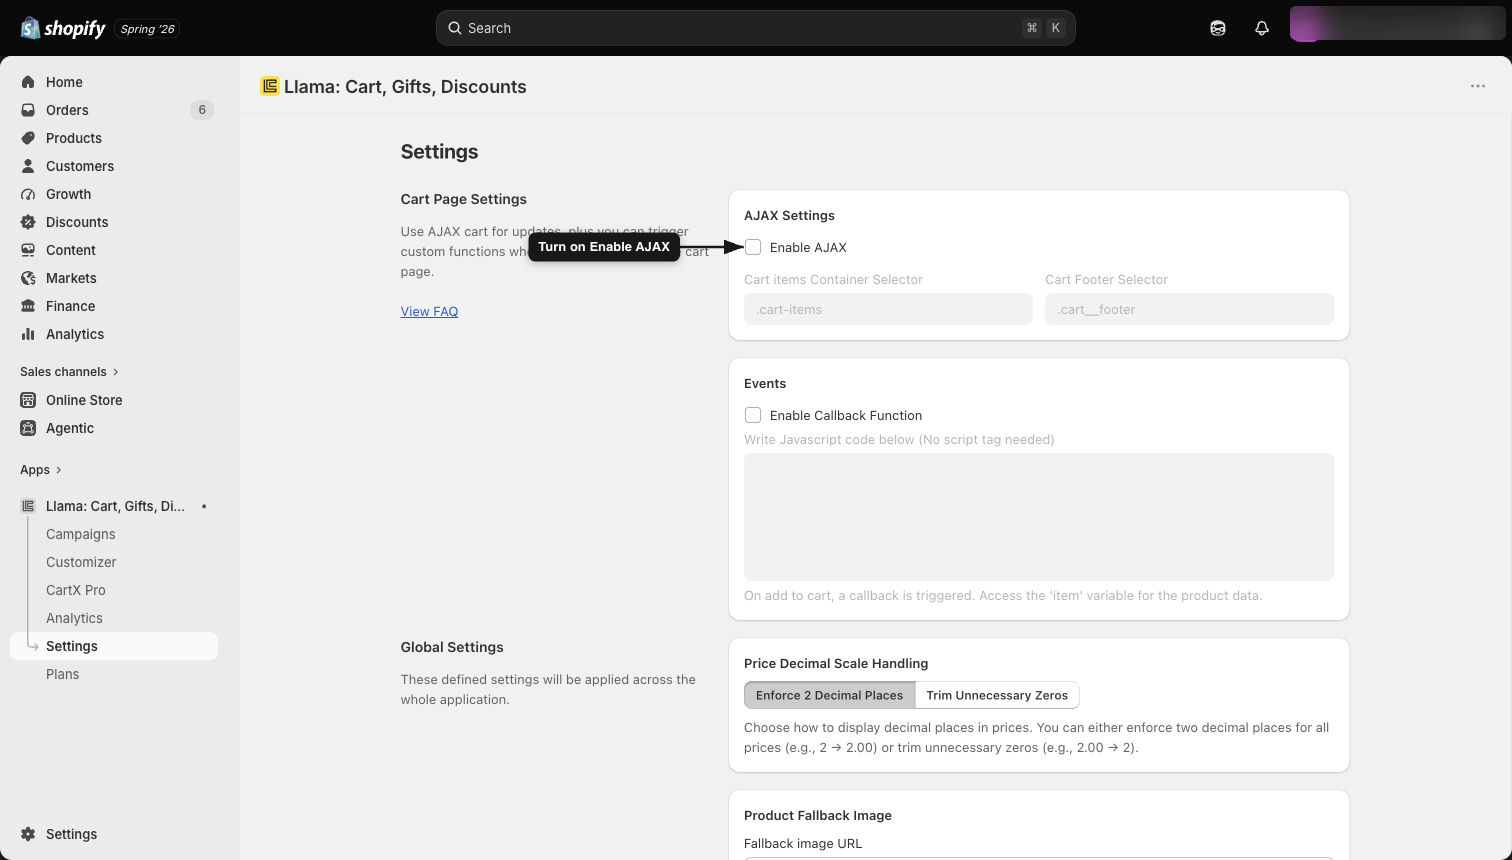Click the Online Store channel icon

(x=28, y=400)
